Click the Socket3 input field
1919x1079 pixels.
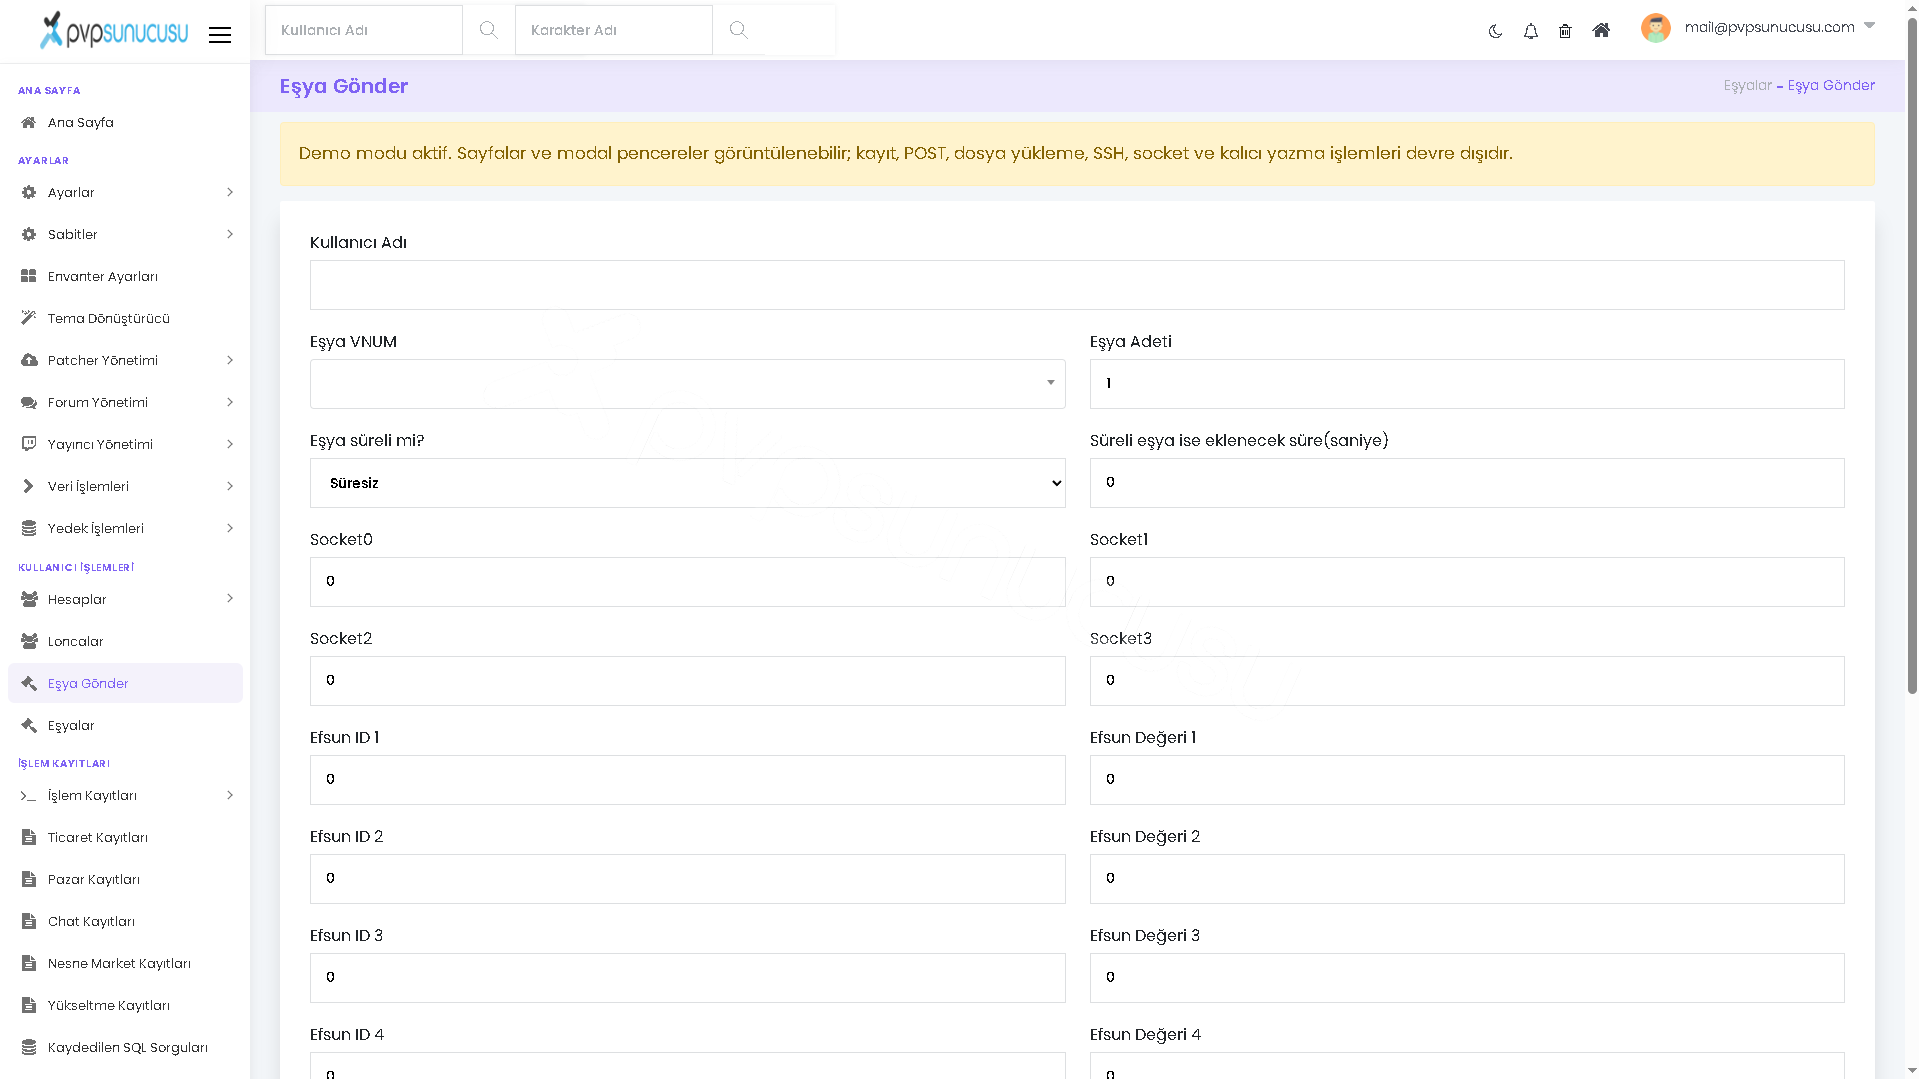[x=1467, y=681]
